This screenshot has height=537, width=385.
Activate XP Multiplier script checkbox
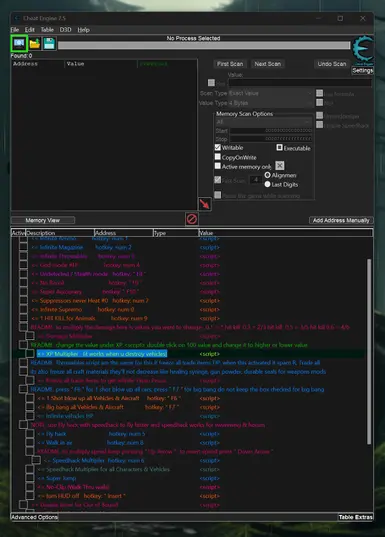click(x=30, y=354)
